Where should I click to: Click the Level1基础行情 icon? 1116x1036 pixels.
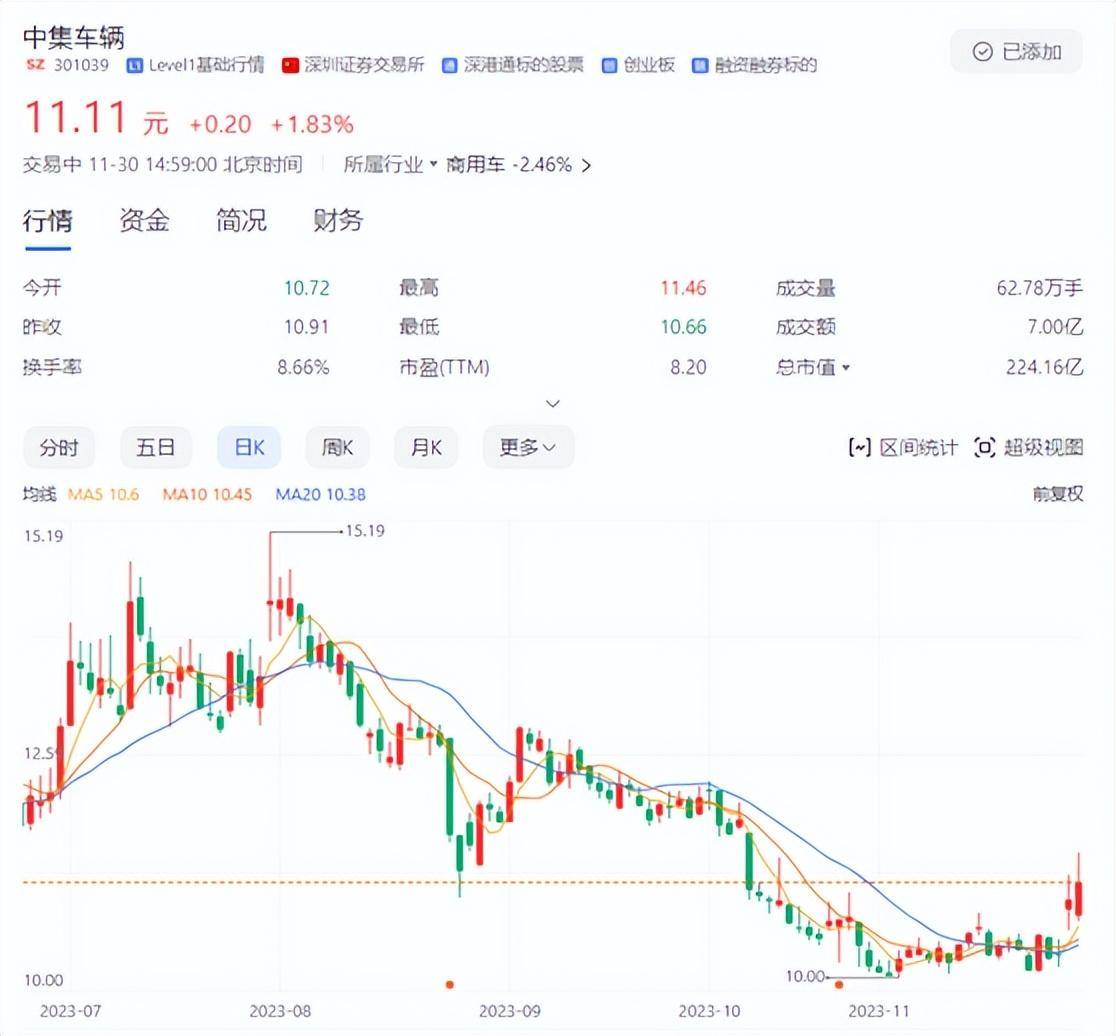point(134,65)
